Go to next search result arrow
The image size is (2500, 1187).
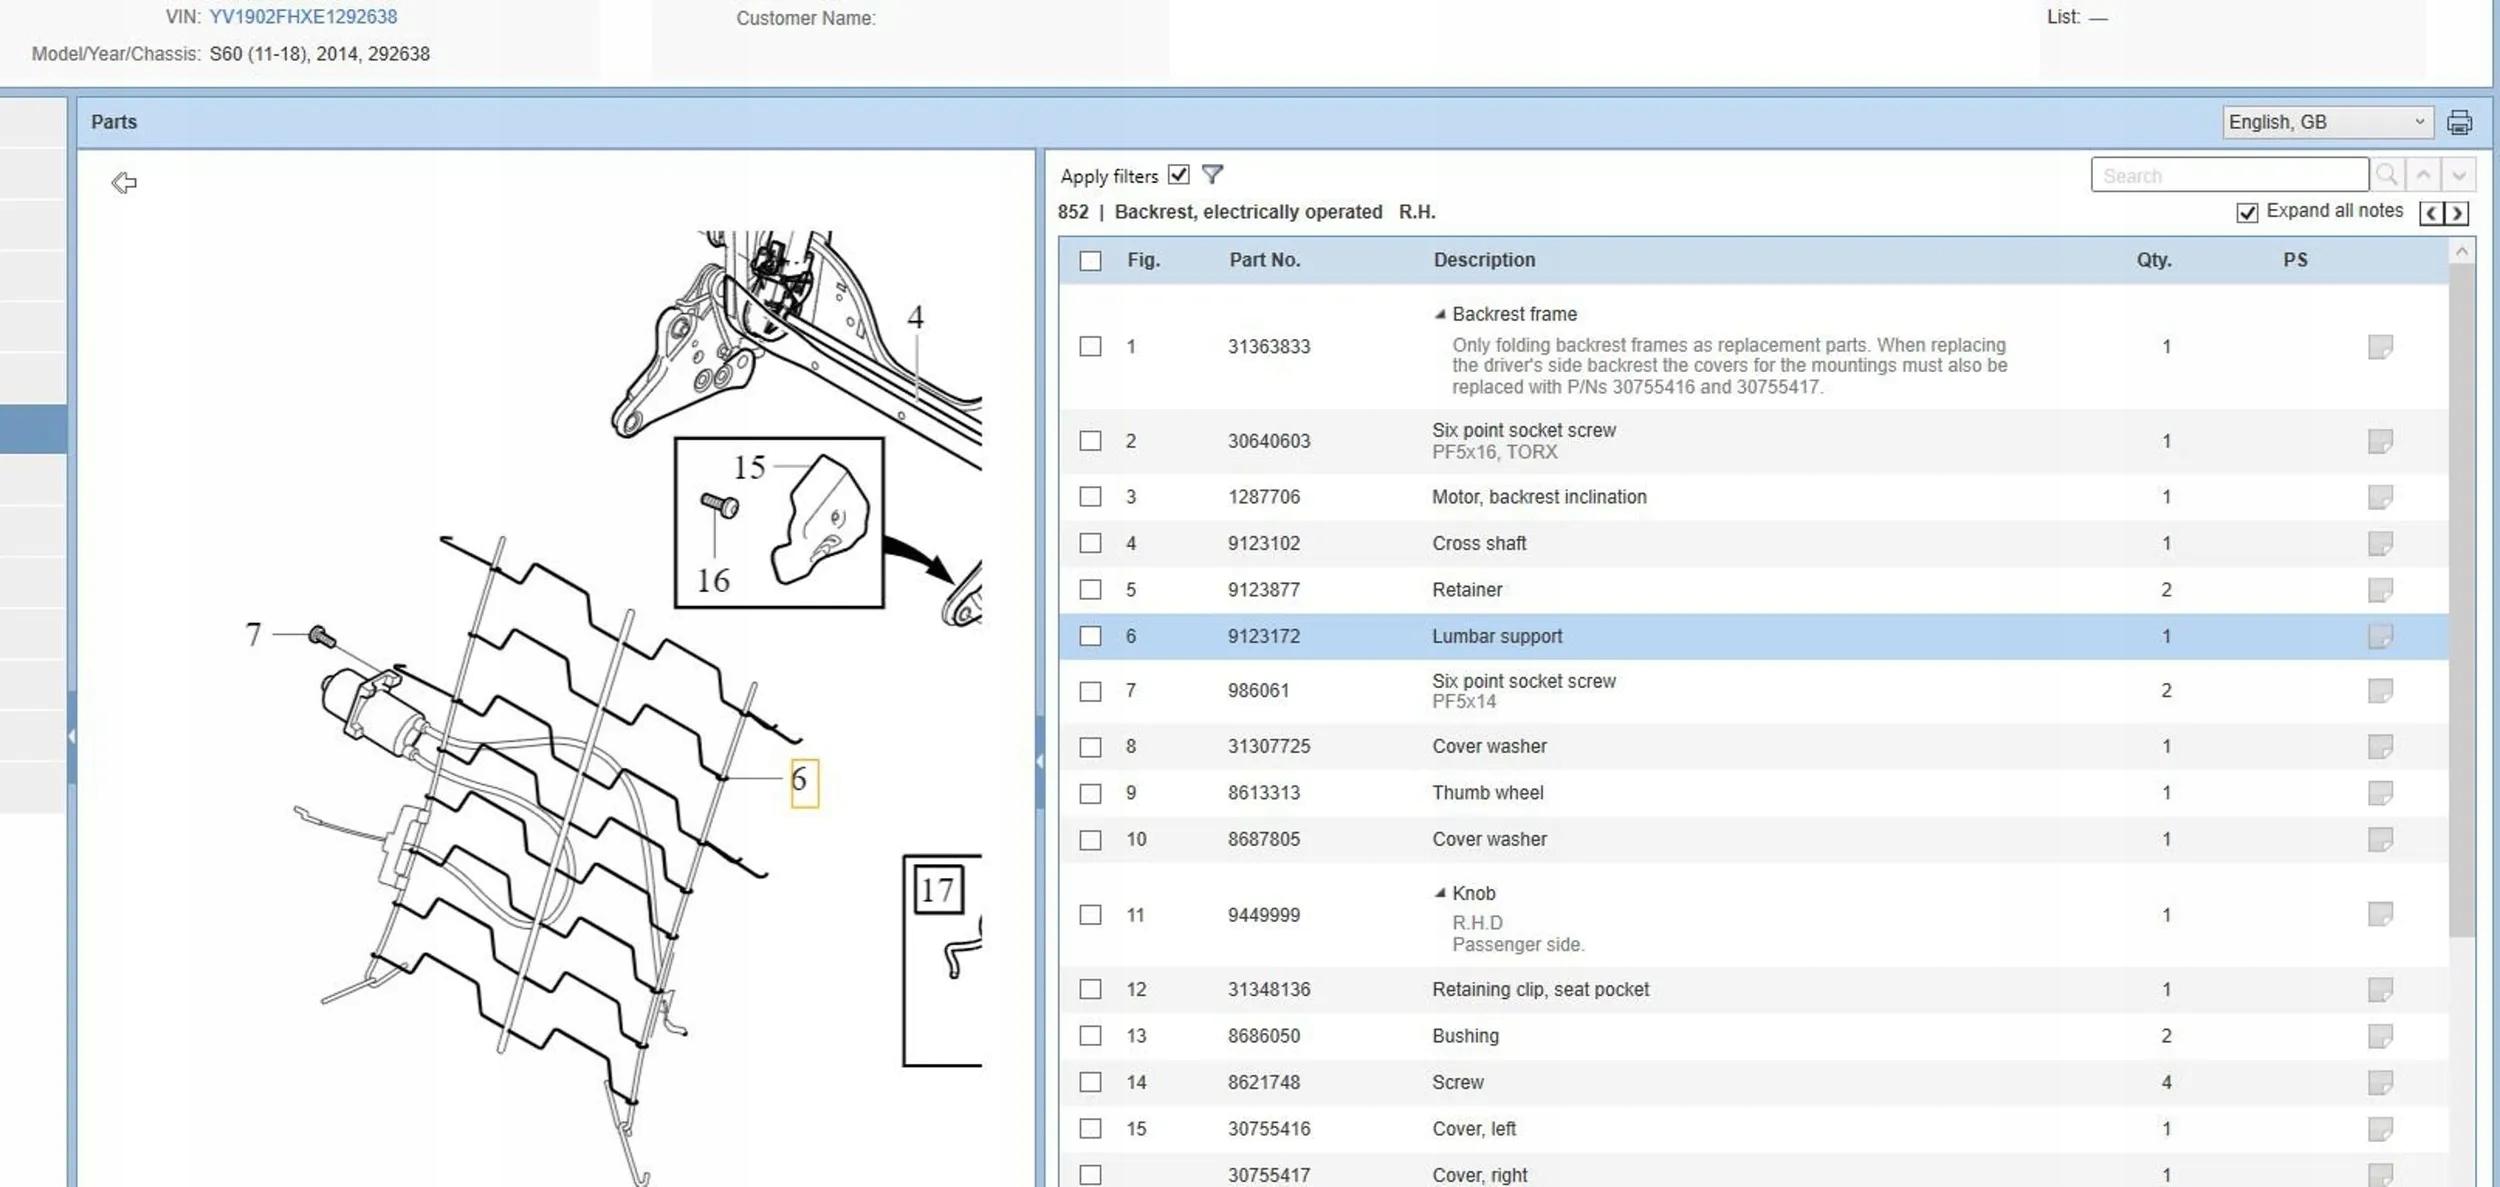click(x=2459, y=175)
